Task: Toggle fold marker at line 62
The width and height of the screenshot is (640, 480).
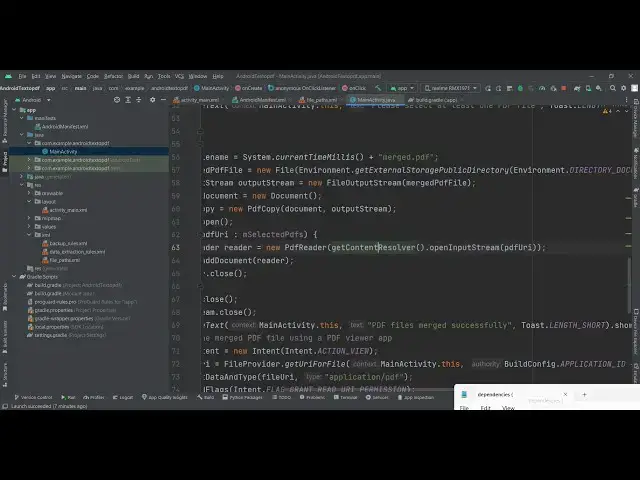Action: [200, 235]
